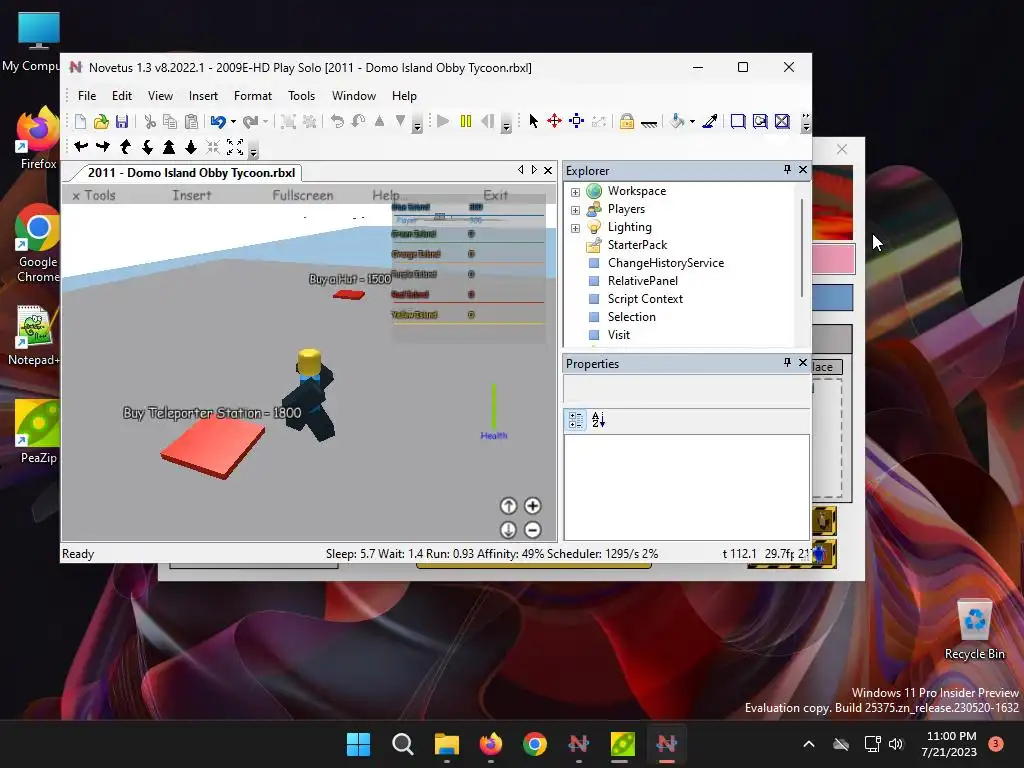This screenshot has height=768, width=1024.
Task: Click the Paste clipboard icon
Action: tap(191, 121)
